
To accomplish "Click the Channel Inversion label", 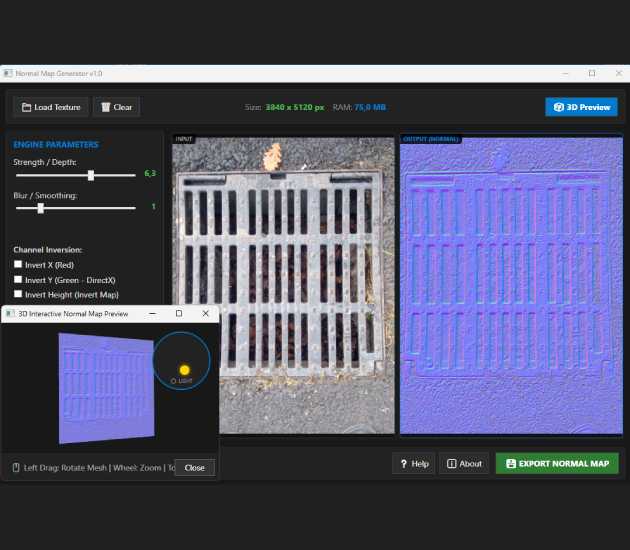I will click(48, 250).
